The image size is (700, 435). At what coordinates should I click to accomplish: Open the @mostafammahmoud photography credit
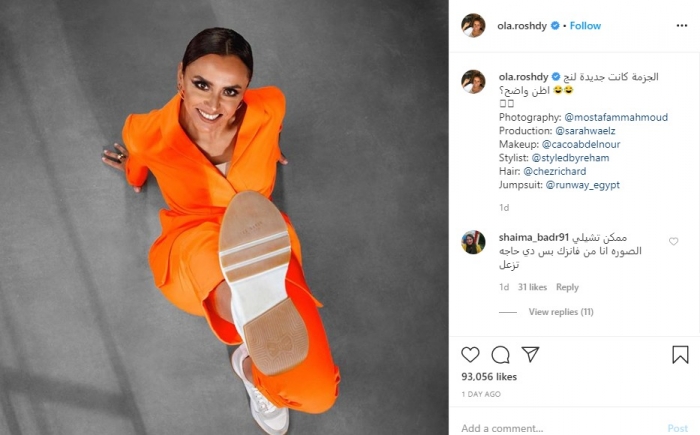[x=616, y=117]
